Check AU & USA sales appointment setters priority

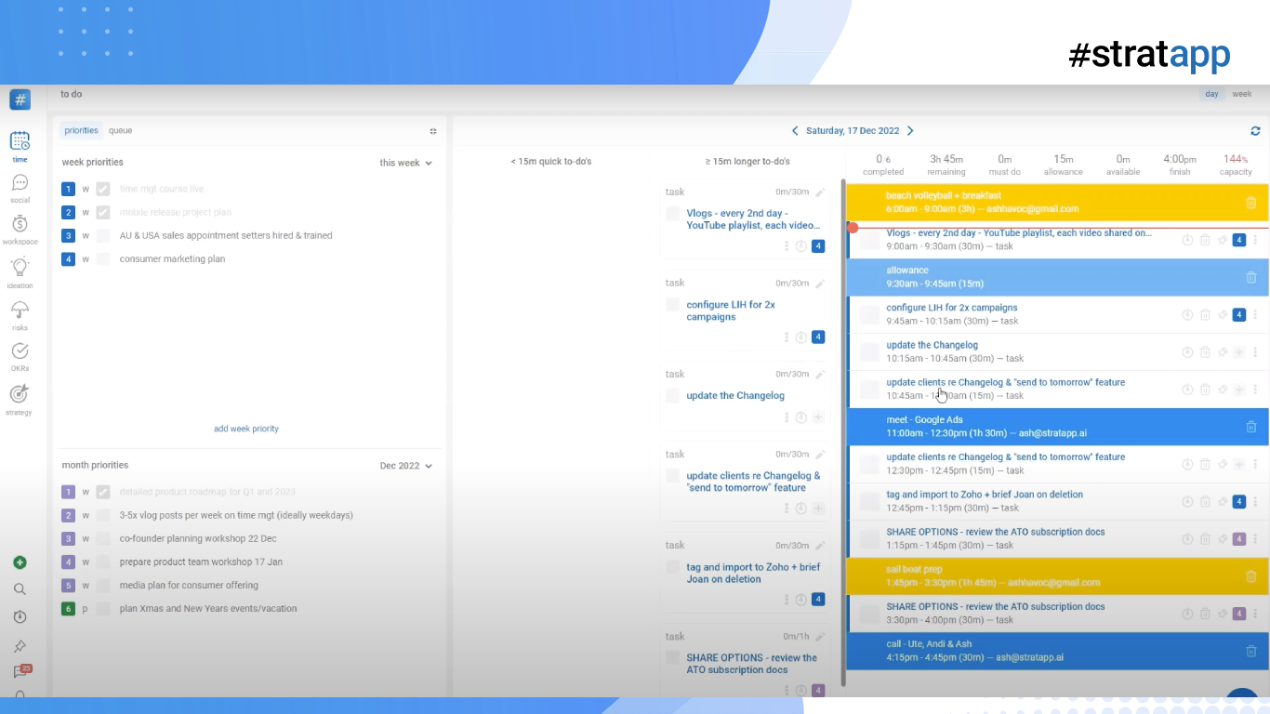coord(103,236)
